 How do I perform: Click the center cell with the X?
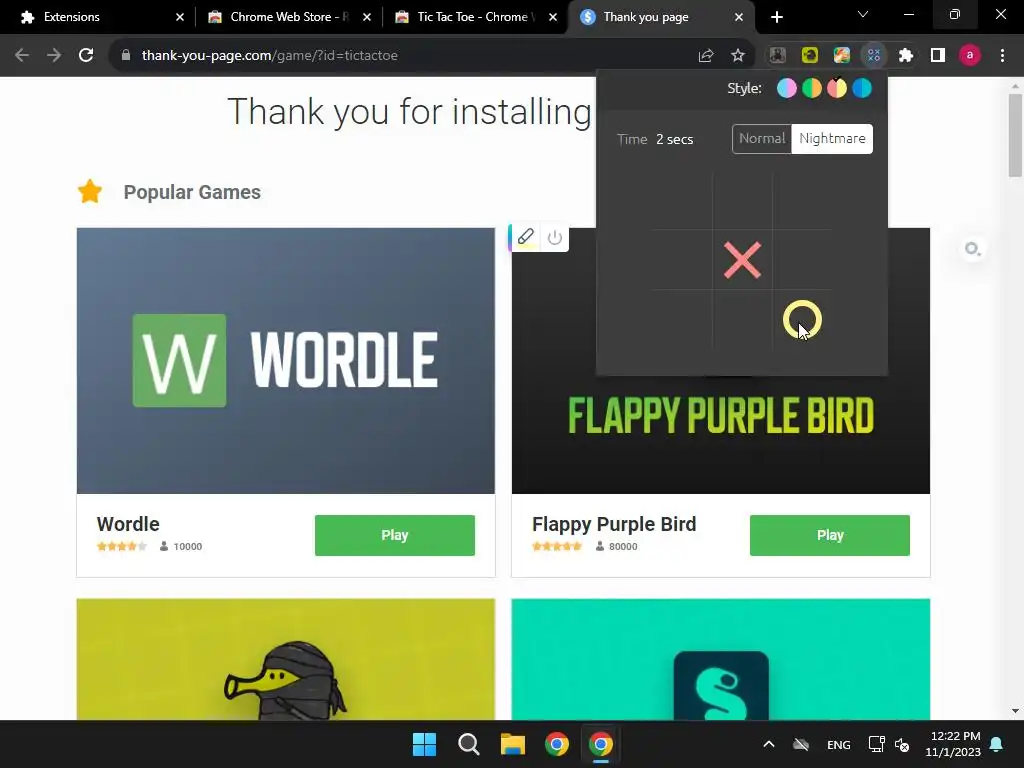pyautogui.click(x=743, y=260)
